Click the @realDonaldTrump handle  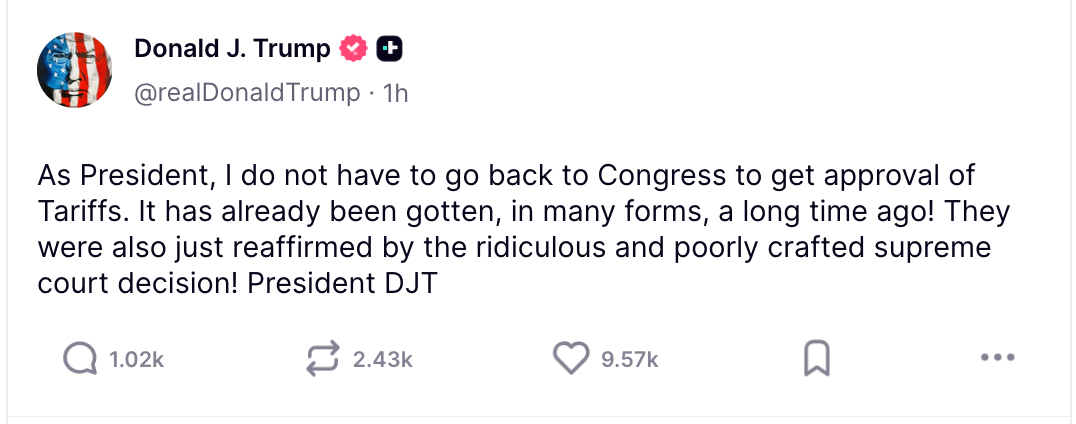247,93
